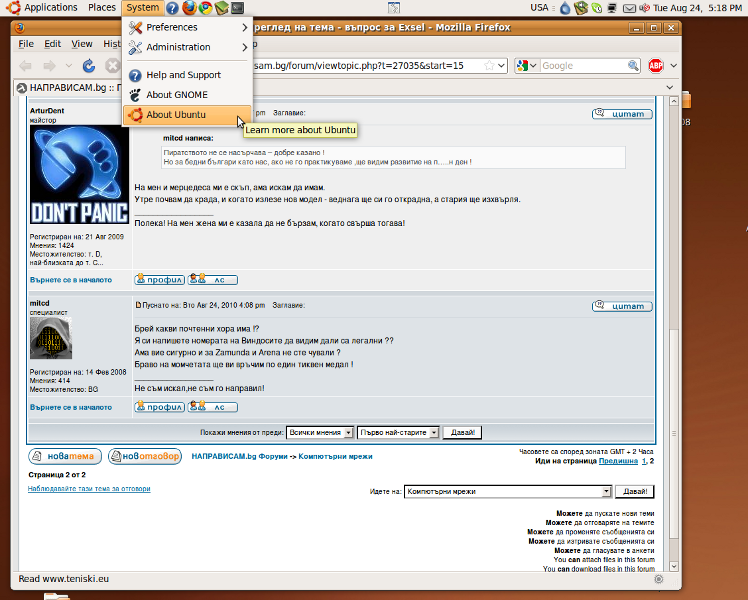748x600 pixels.
Task: Open the network monitor tray icon
Action: [613, 8]
